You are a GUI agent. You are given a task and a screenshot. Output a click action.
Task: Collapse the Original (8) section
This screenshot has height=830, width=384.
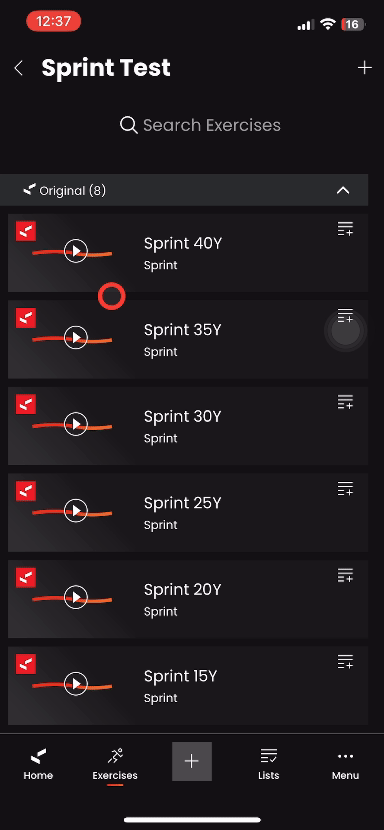coord(343,191)
